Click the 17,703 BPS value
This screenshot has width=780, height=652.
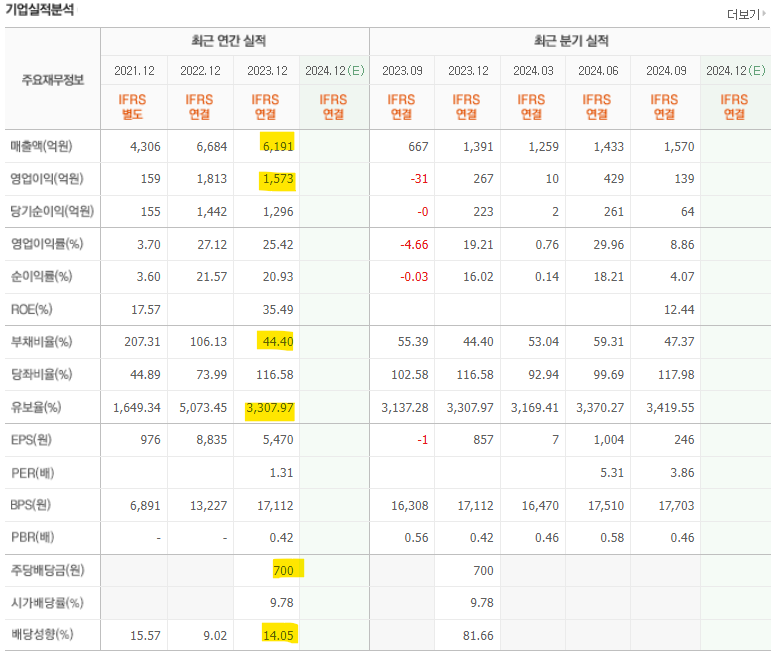point(676,506)
